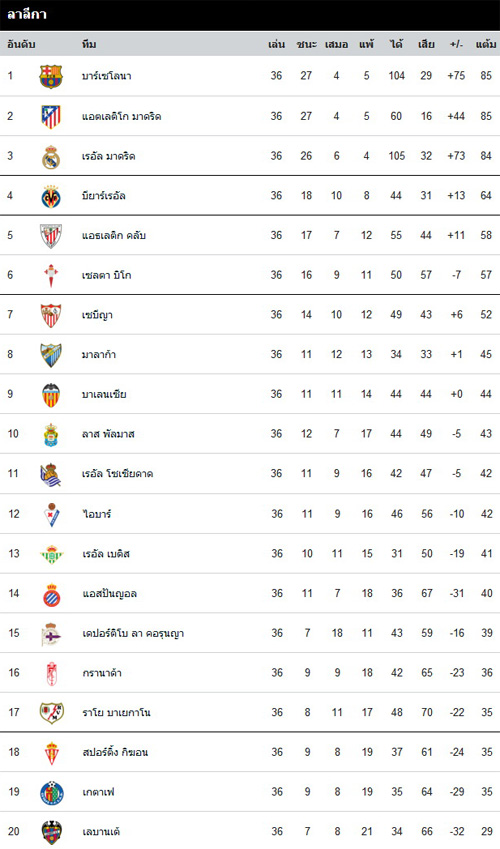
Task: Click the Atletico Madrid crest icon
Action: click(x=51, y=116)
